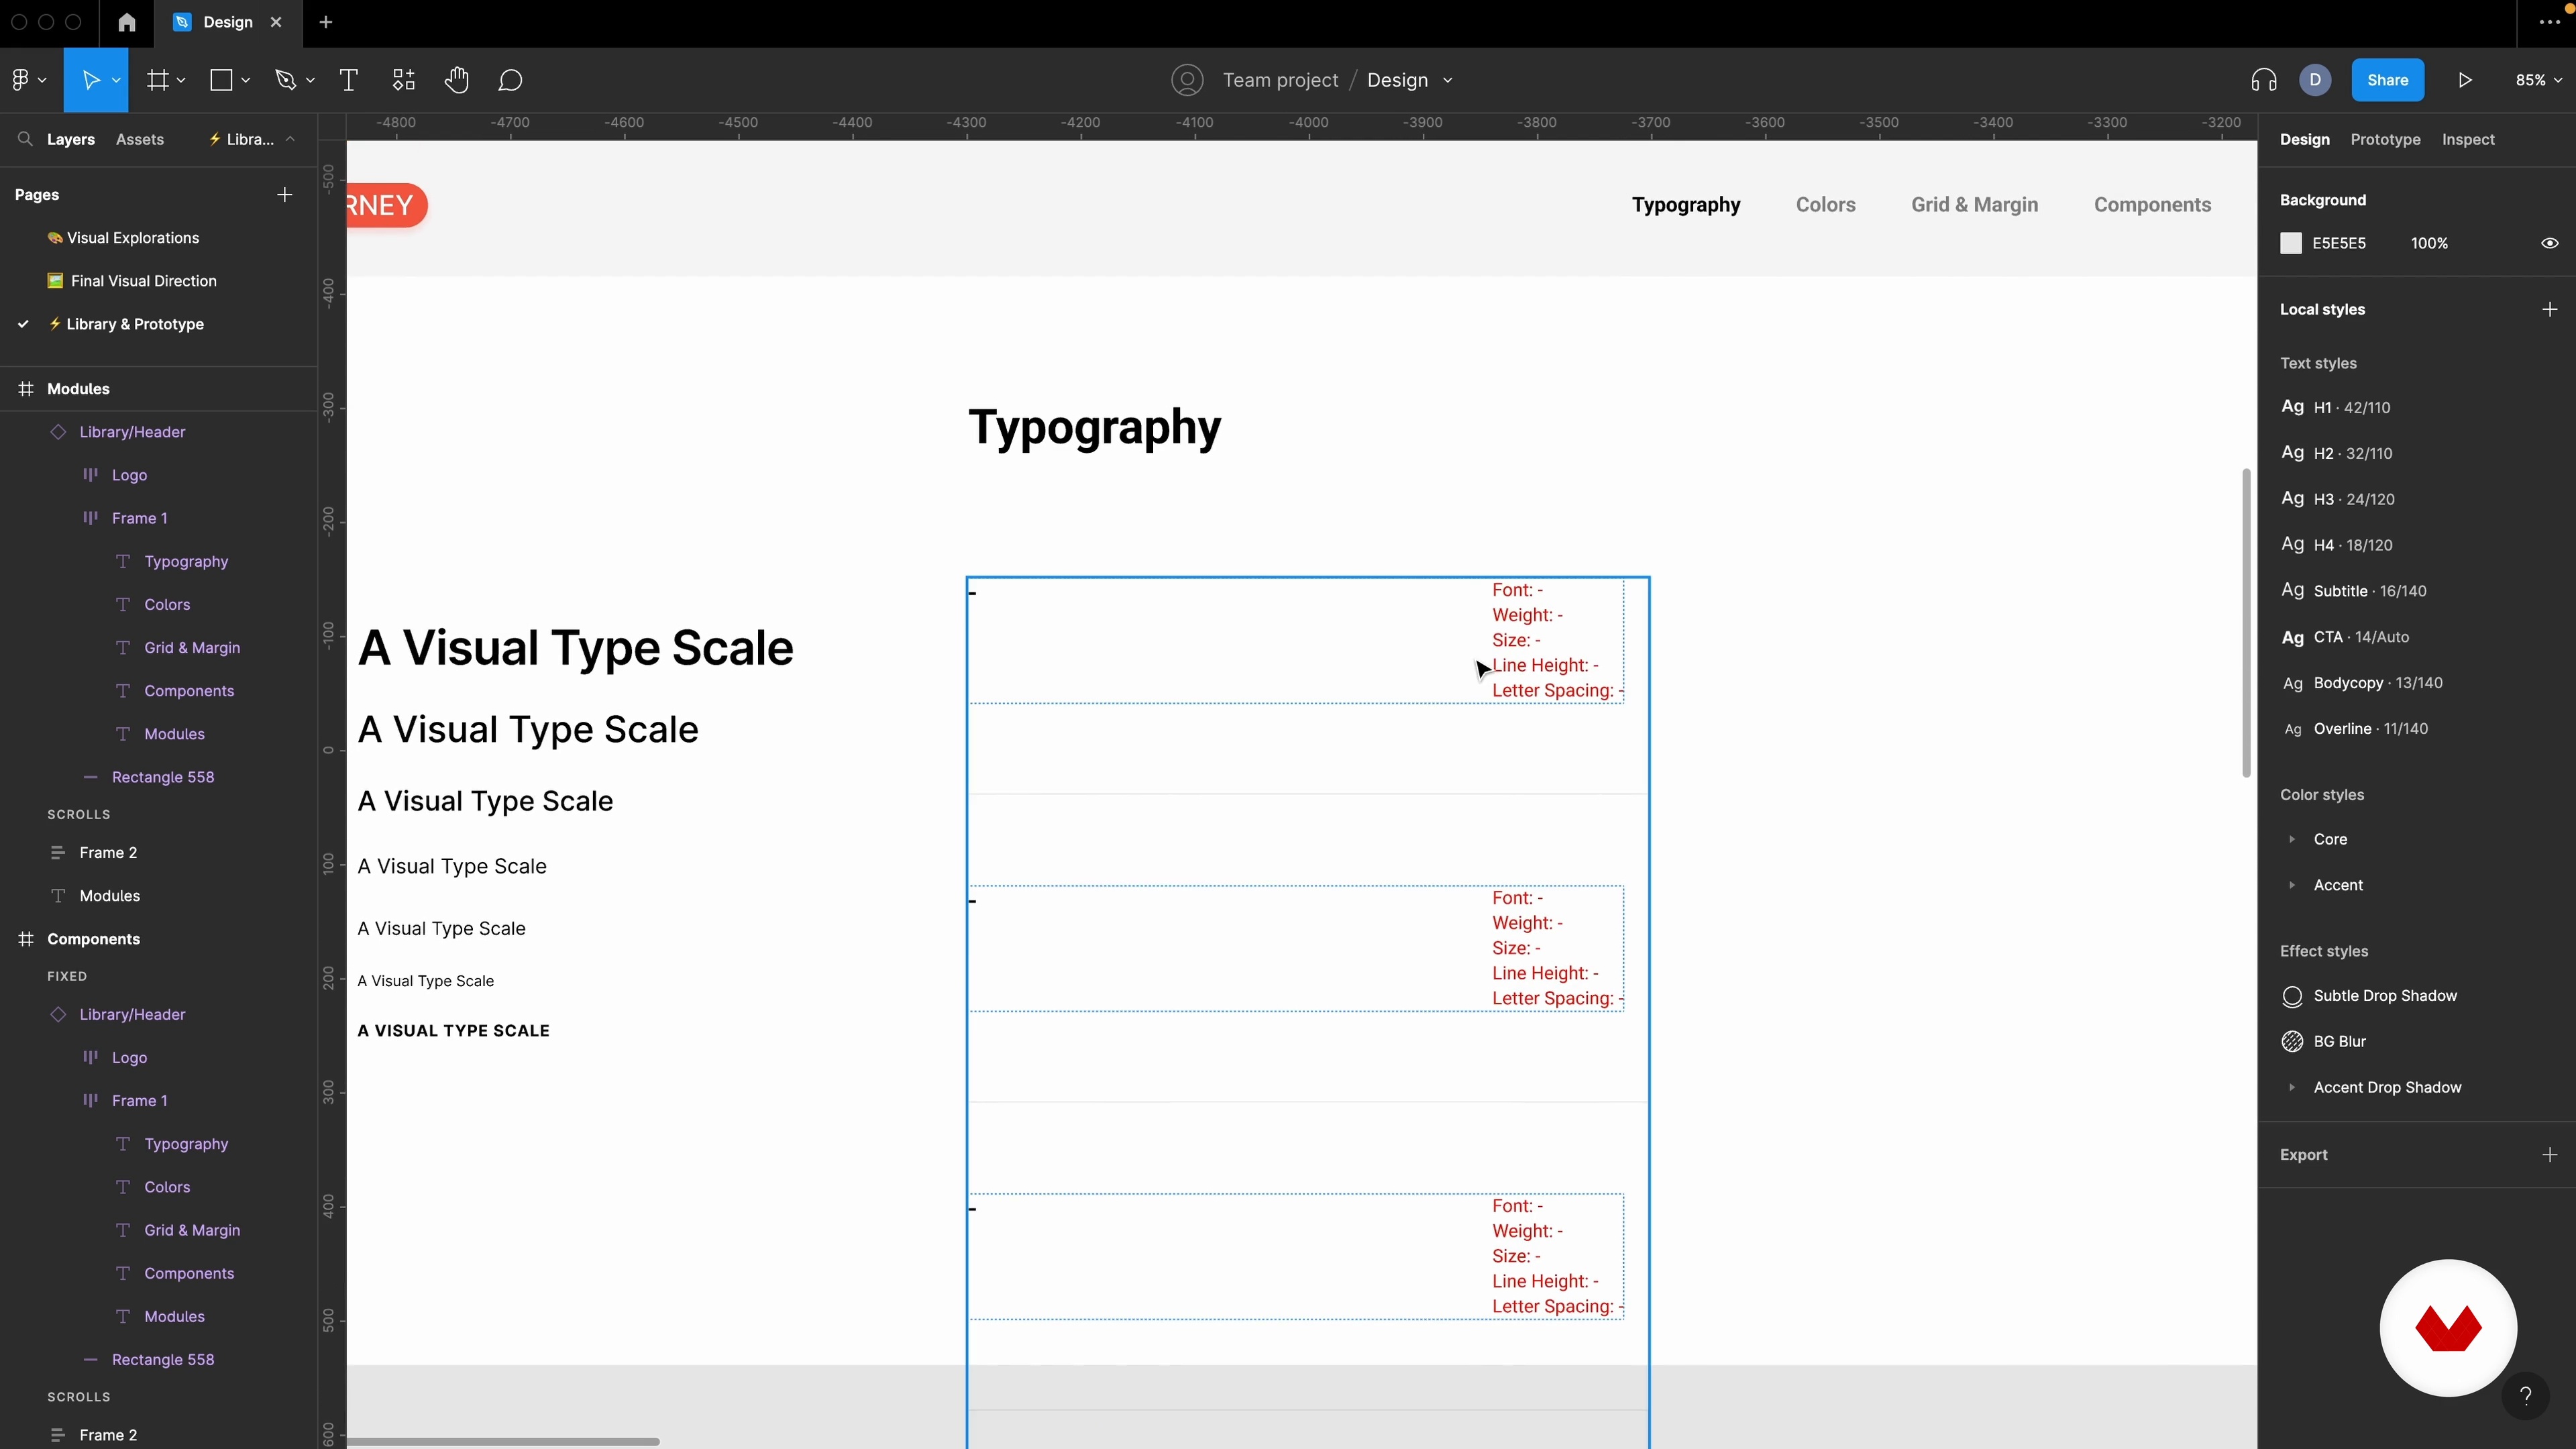Select the Text tool

pyautogui.click(x=349, y=80)
